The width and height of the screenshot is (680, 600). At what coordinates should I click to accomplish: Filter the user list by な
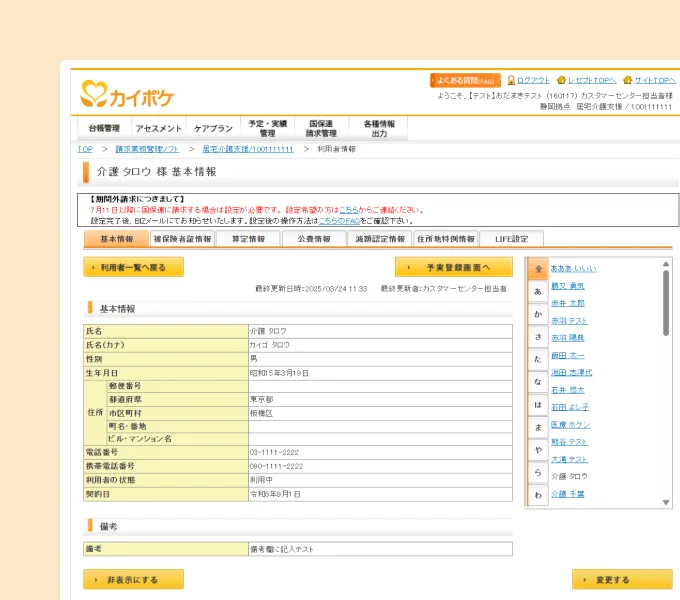538,382
